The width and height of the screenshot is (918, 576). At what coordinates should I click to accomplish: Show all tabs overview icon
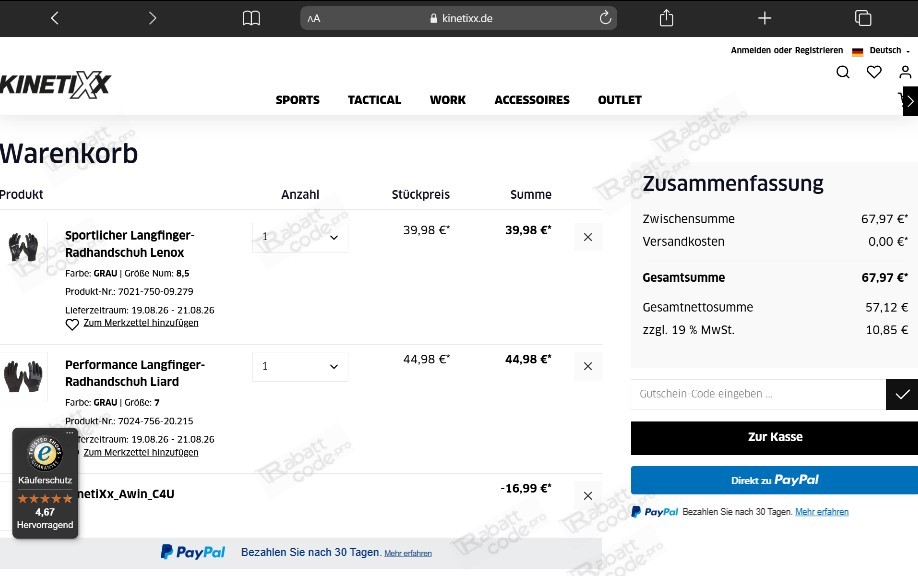tap(862, 18)
